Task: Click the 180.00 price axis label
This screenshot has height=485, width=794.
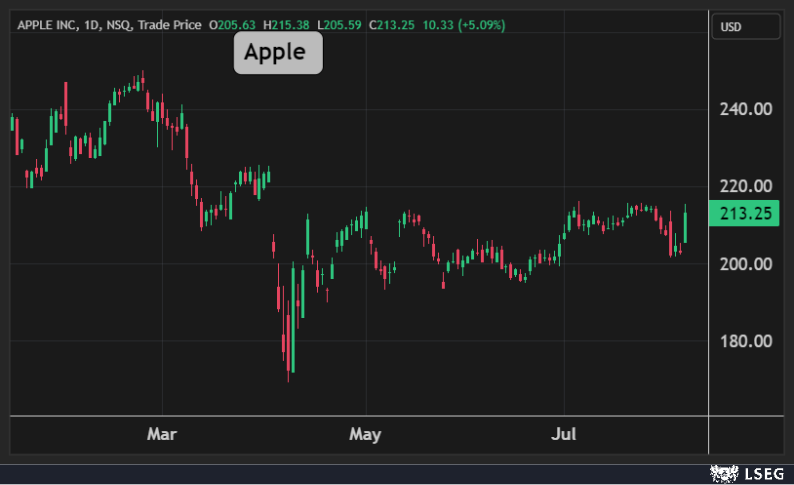Action: pos(745,341)
